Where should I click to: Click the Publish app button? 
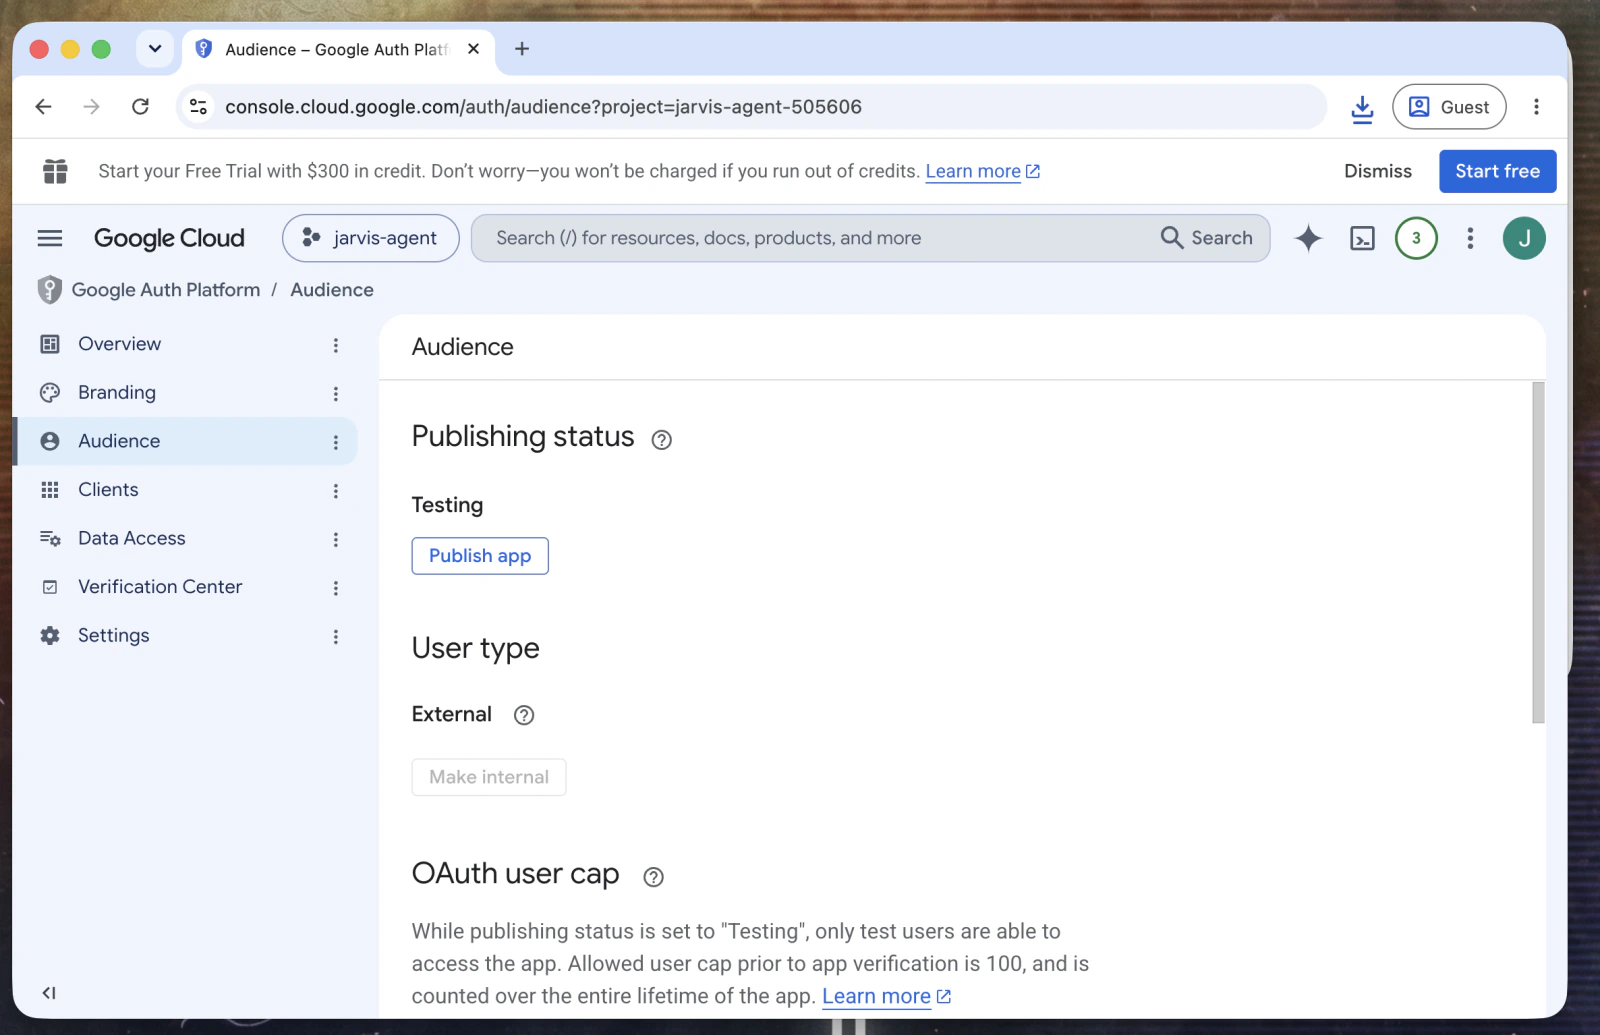click(x=480, y=556)
